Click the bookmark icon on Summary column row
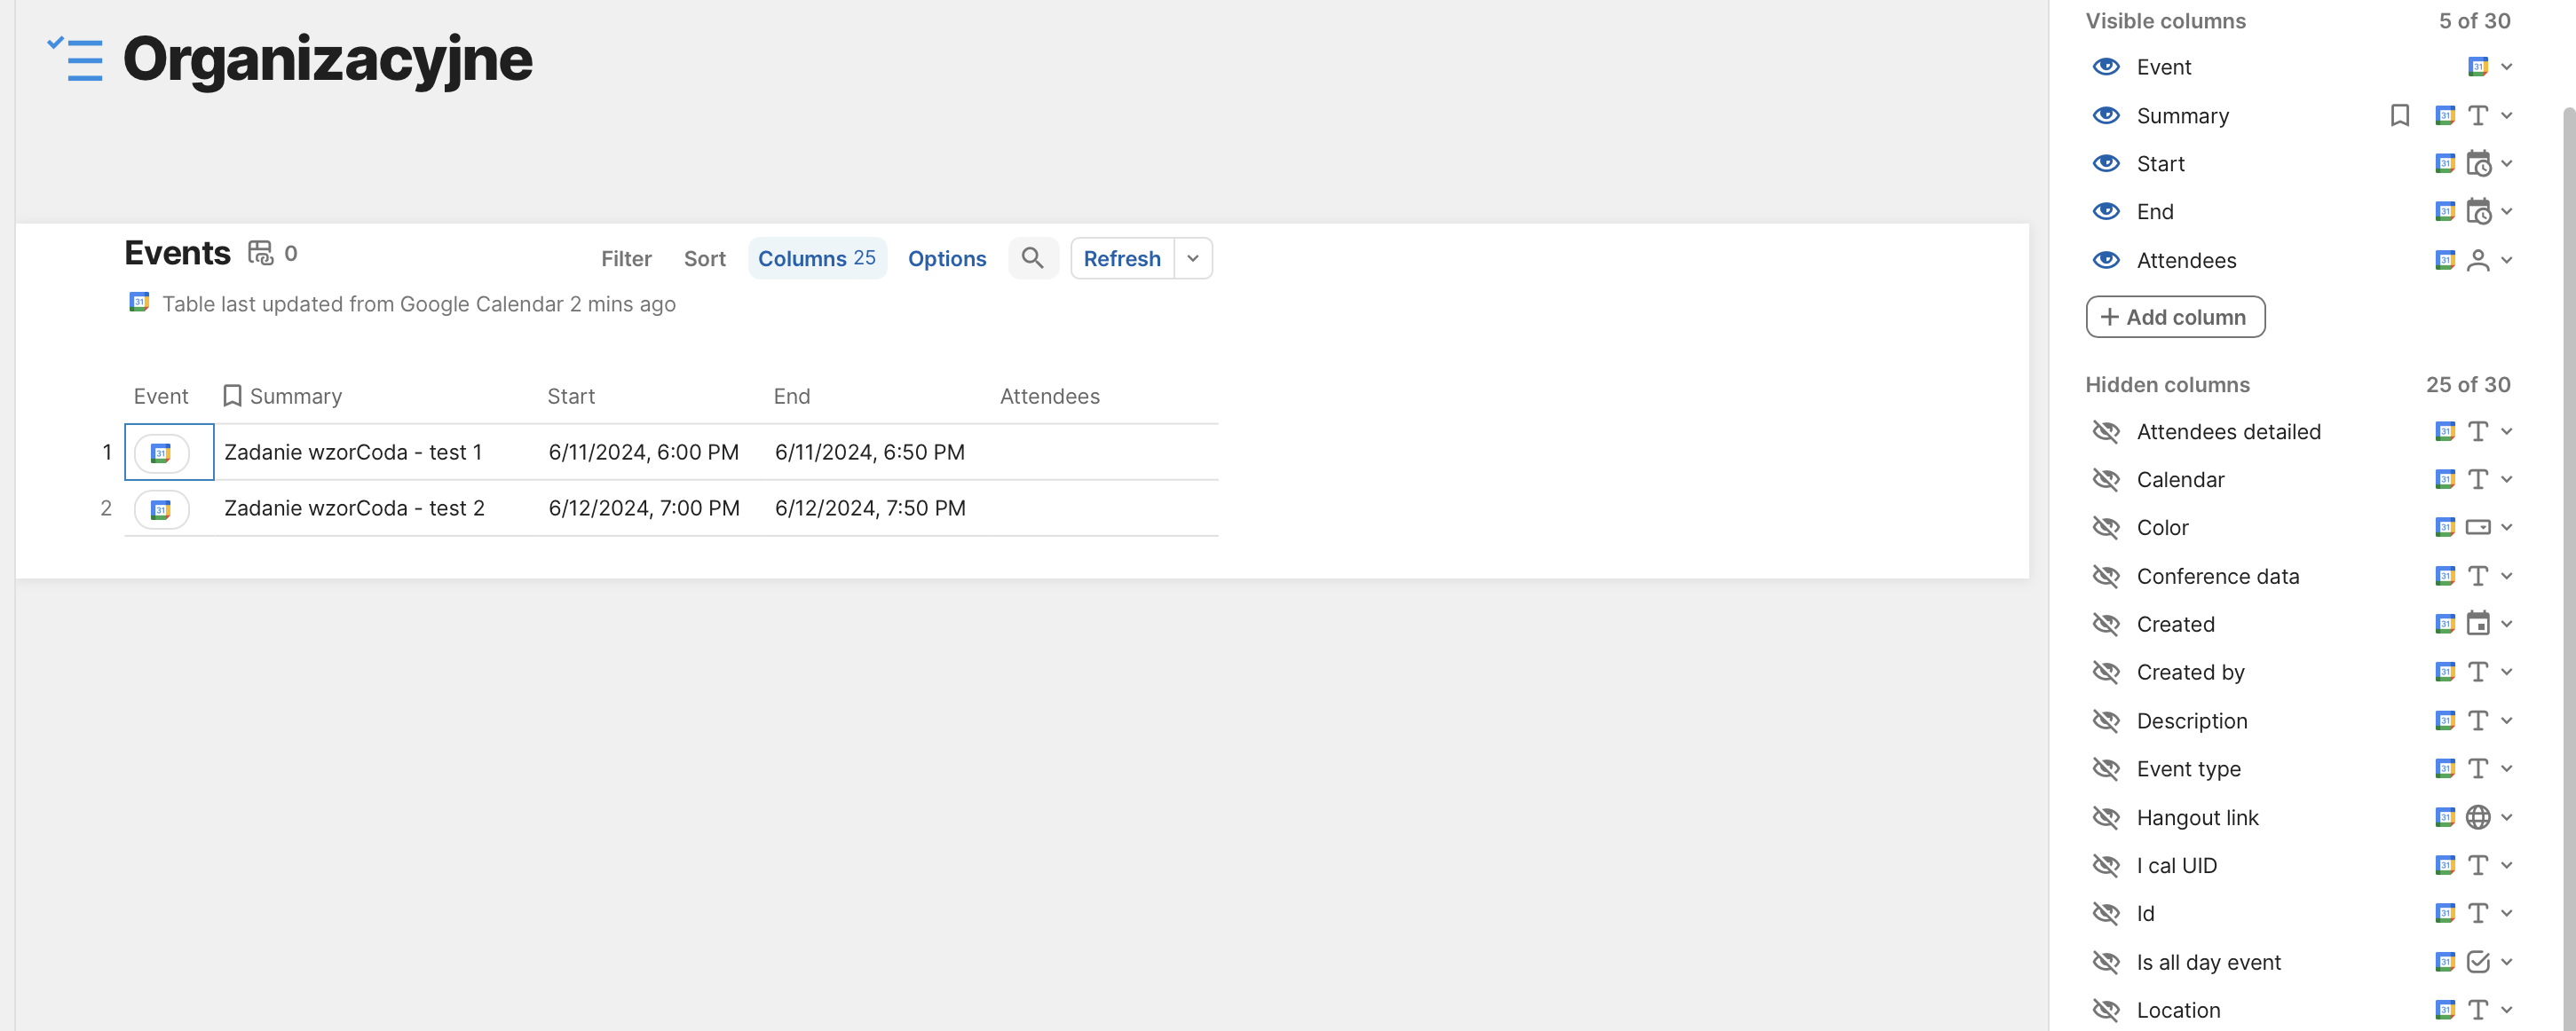This screenshot has height=1031, width=2576. tap(2399, 116)
